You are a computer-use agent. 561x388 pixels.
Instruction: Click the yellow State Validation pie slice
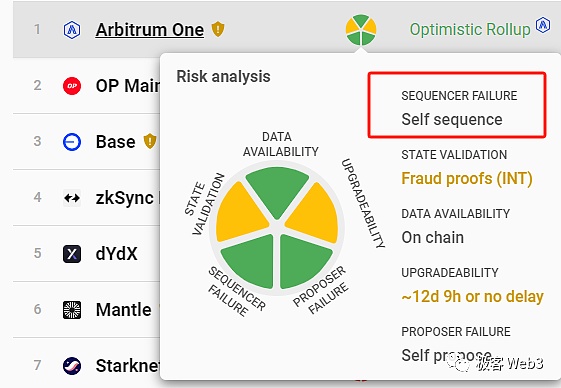coord(240,213)
